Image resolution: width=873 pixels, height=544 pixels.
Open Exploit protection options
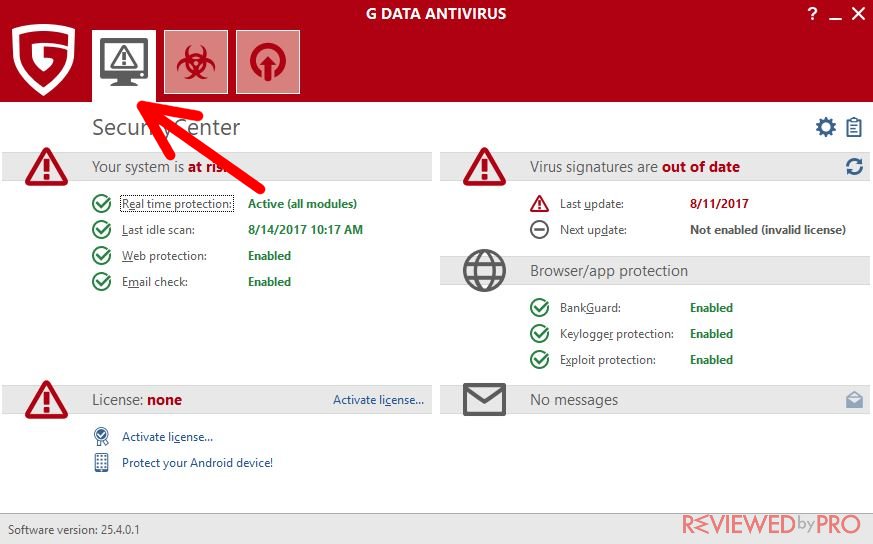(608, 360)
